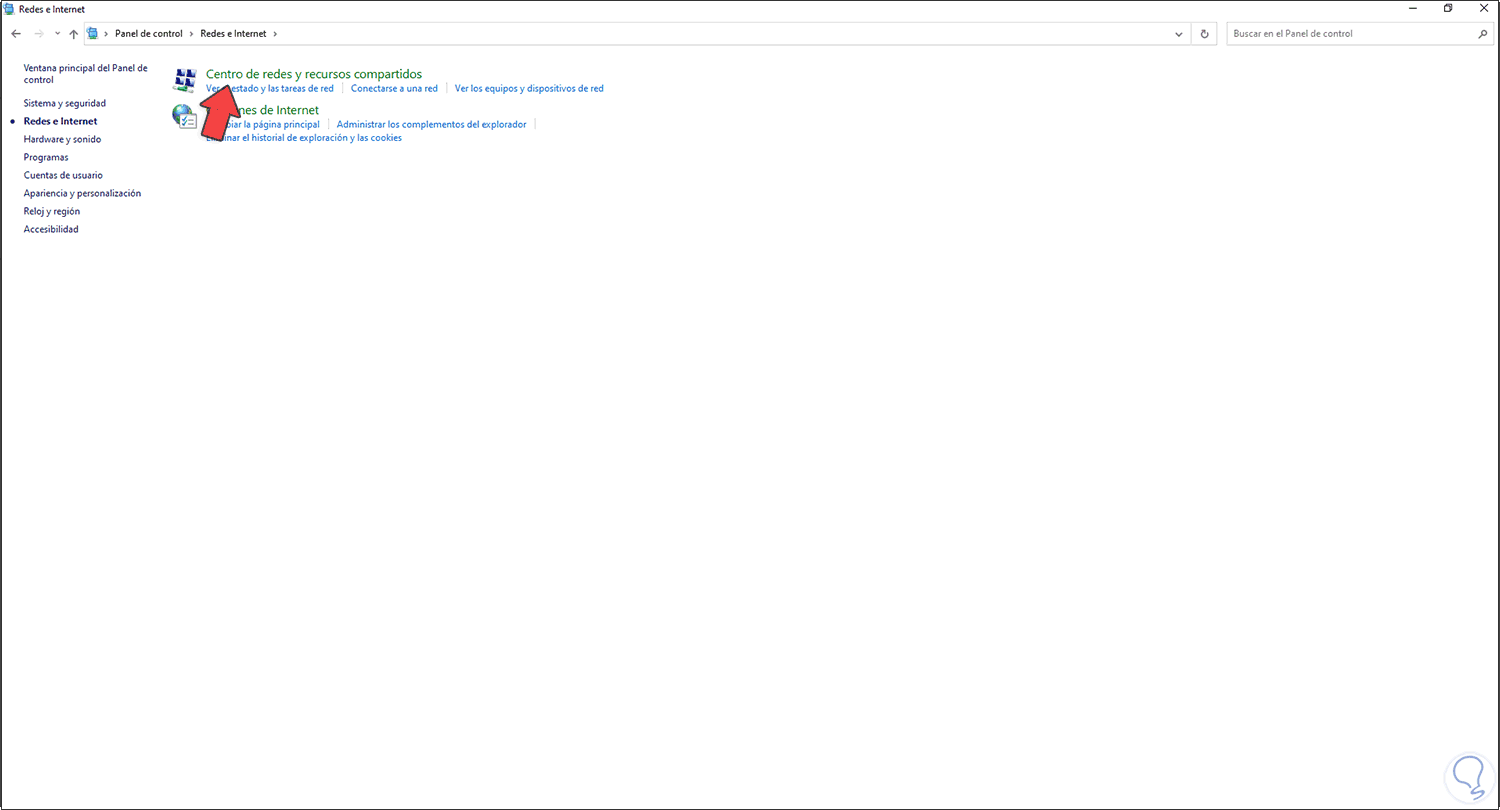Click Panel de control in breadcrumb
Viewport: 1500px width, 810px height.
149,34
